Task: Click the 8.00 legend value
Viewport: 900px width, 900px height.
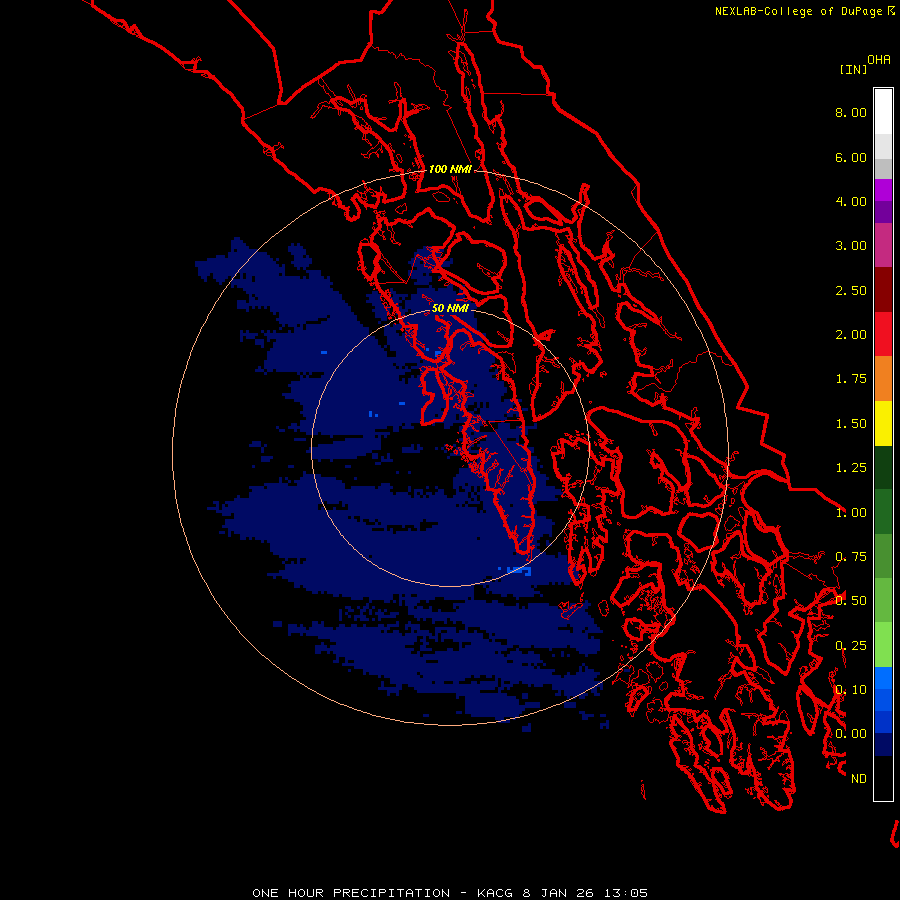Action: tap(851, 112)
